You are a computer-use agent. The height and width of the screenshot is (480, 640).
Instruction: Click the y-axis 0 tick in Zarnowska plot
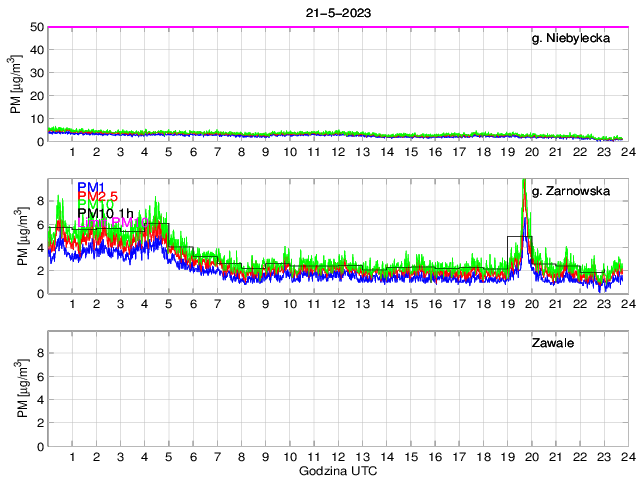point(38,293)
